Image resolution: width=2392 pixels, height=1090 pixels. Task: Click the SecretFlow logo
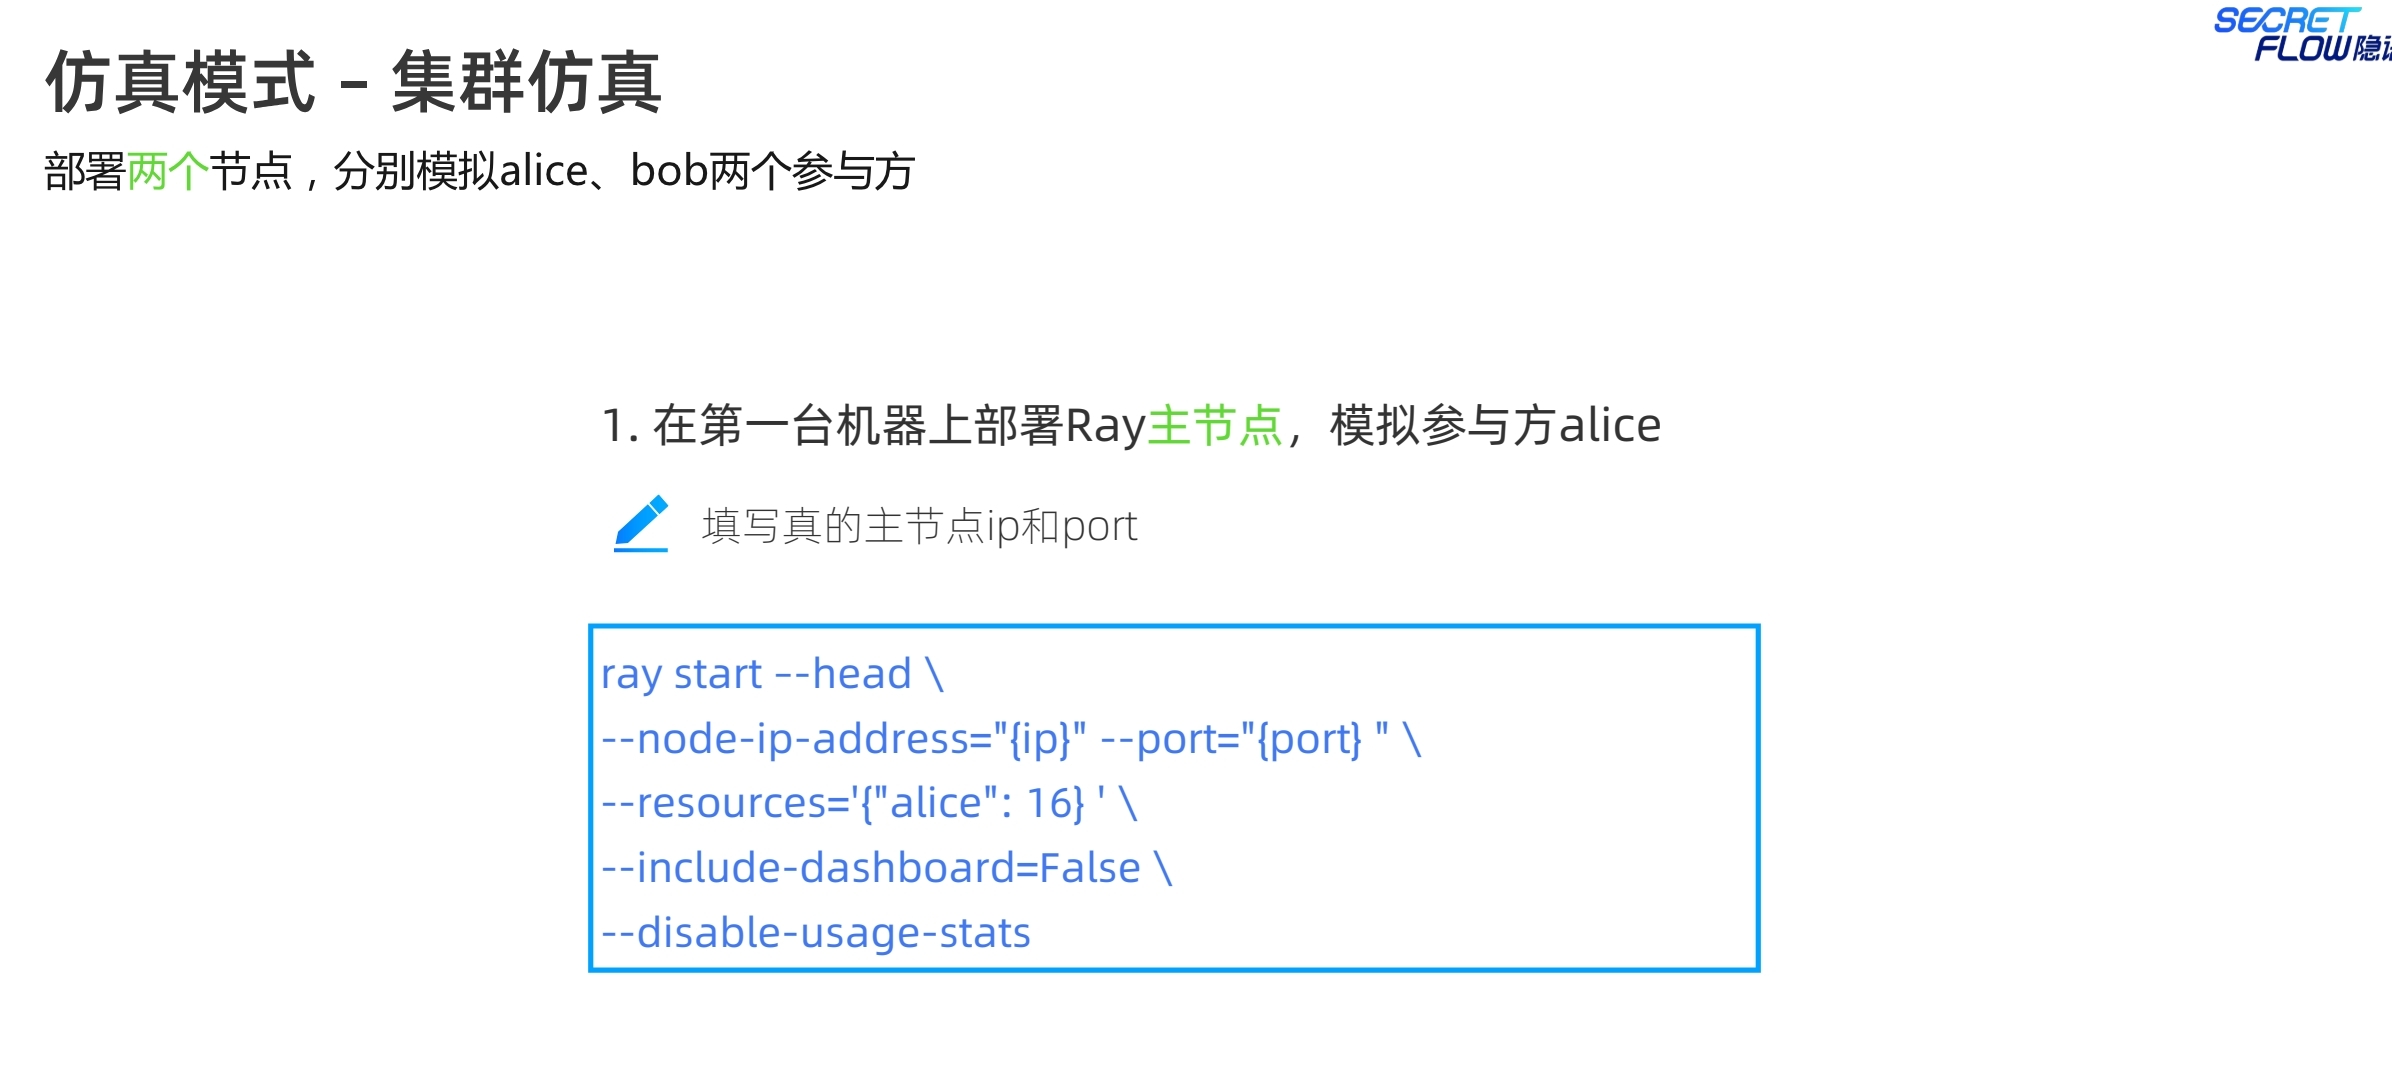pos(2301,35)
